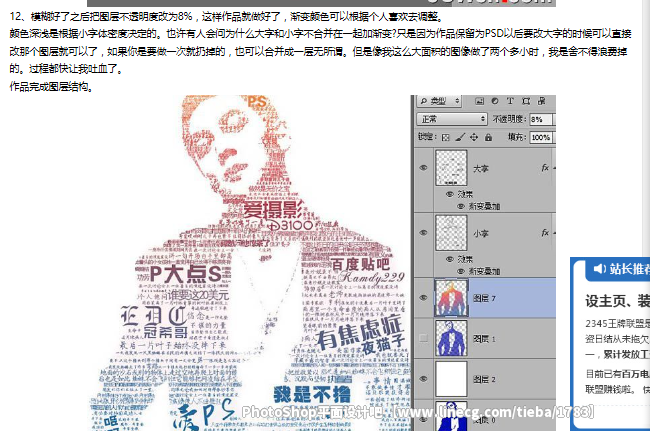Filter layers by adjustment layer icon
650x431 pixels.
(495, 101)
